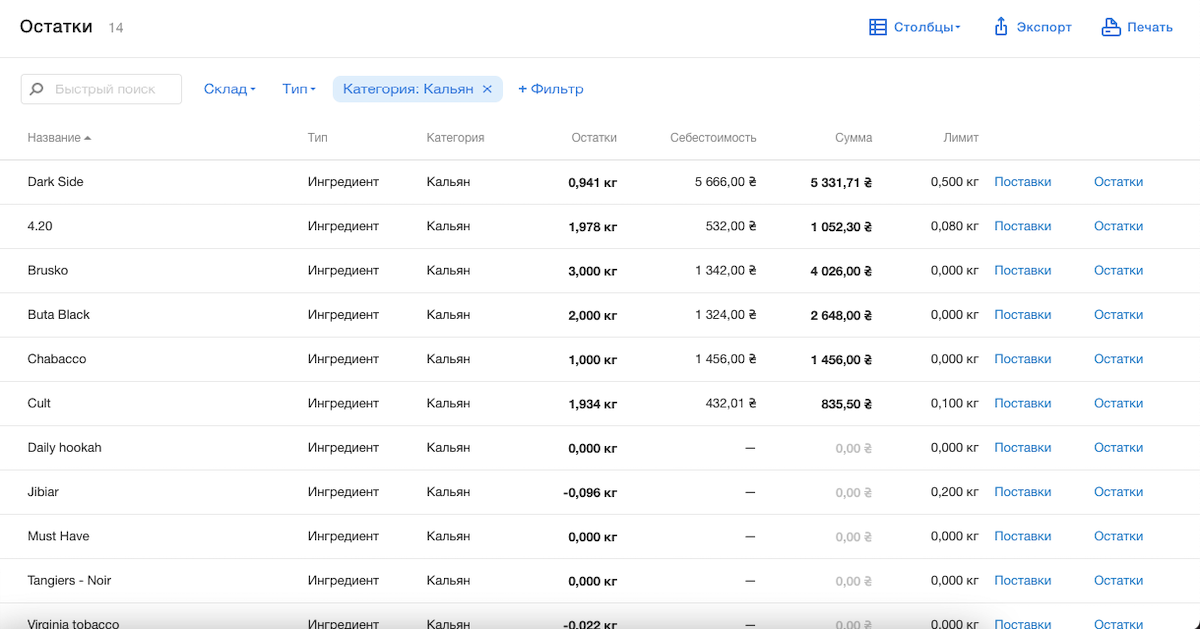Click the Категория column header

tap(455, 138)
